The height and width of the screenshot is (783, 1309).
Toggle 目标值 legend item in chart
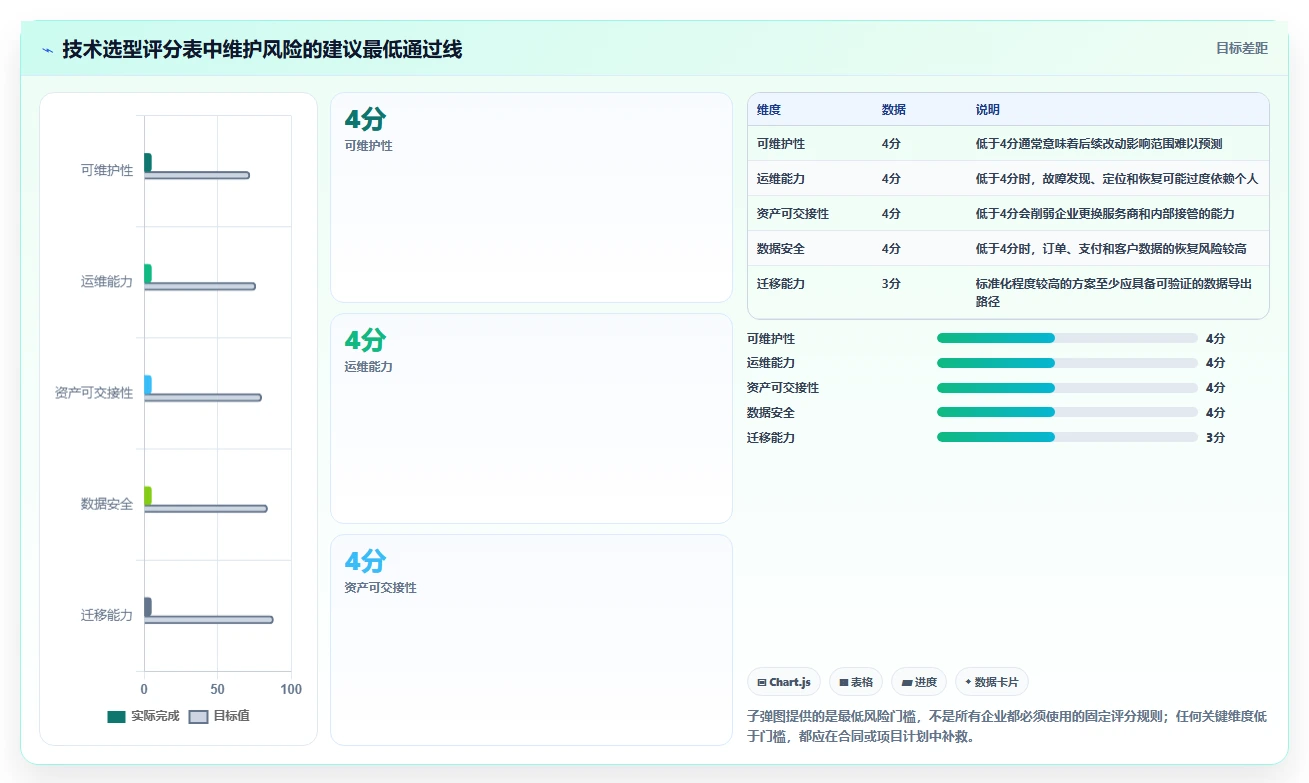219,716
